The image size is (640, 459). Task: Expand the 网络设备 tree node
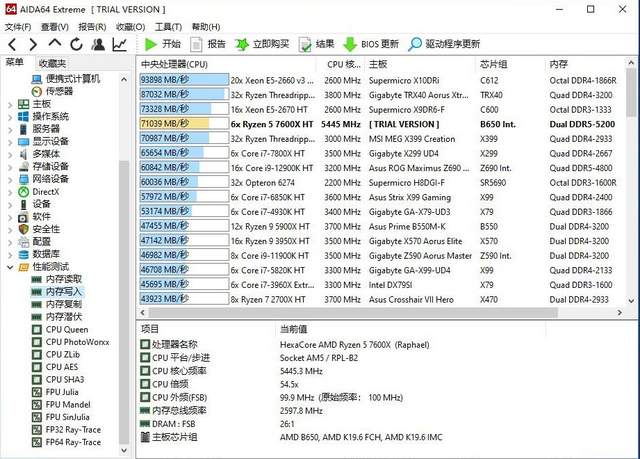point(10,180)
